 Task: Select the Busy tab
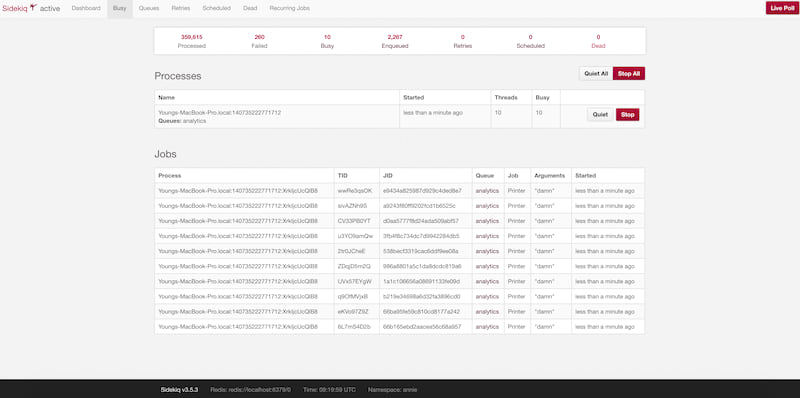[119, 8]
